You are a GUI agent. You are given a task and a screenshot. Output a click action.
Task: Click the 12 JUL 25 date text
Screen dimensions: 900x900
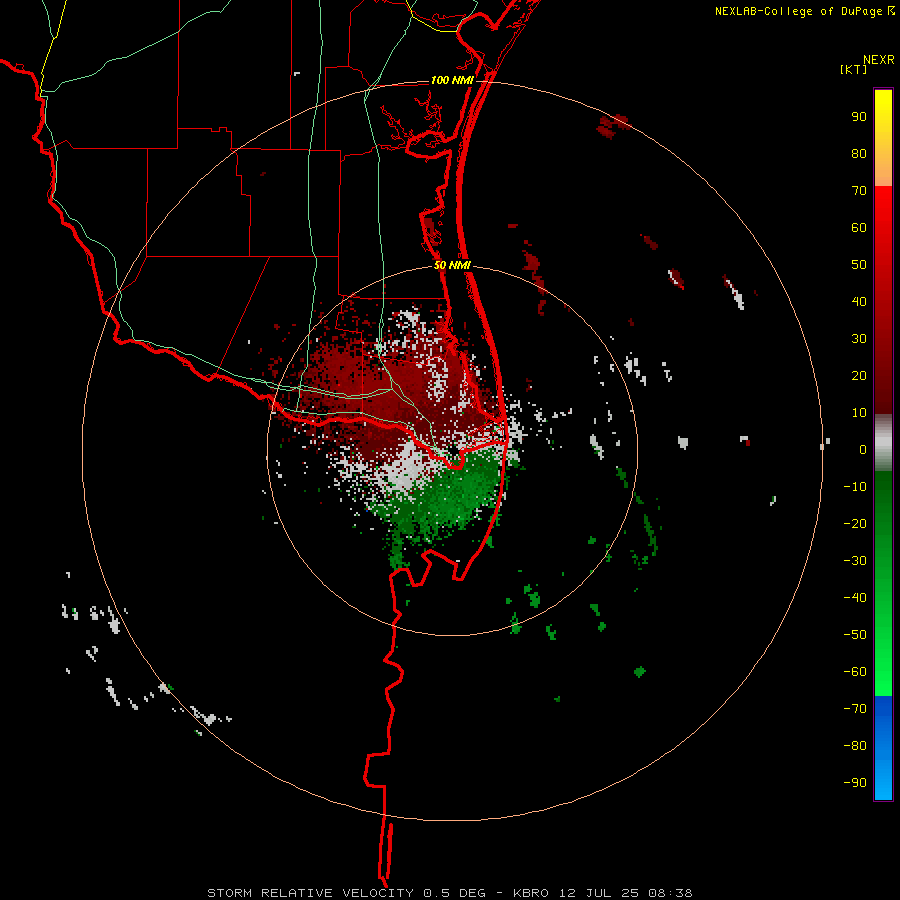tap(600, 893)
